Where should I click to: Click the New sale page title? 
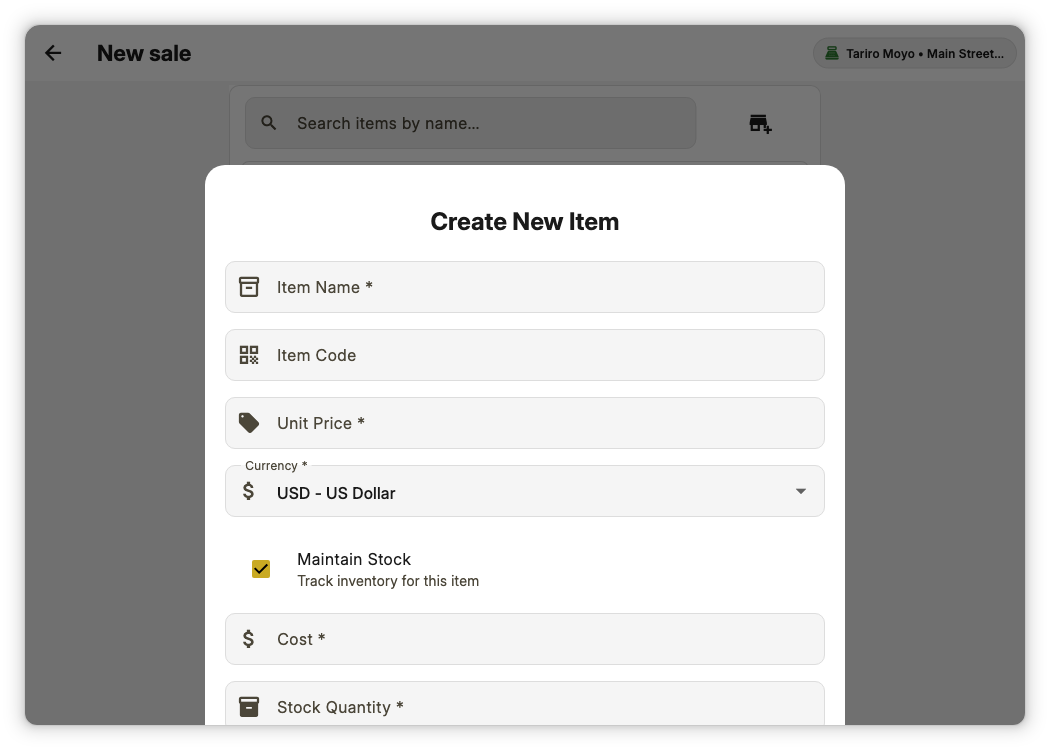tap(144, 54)
